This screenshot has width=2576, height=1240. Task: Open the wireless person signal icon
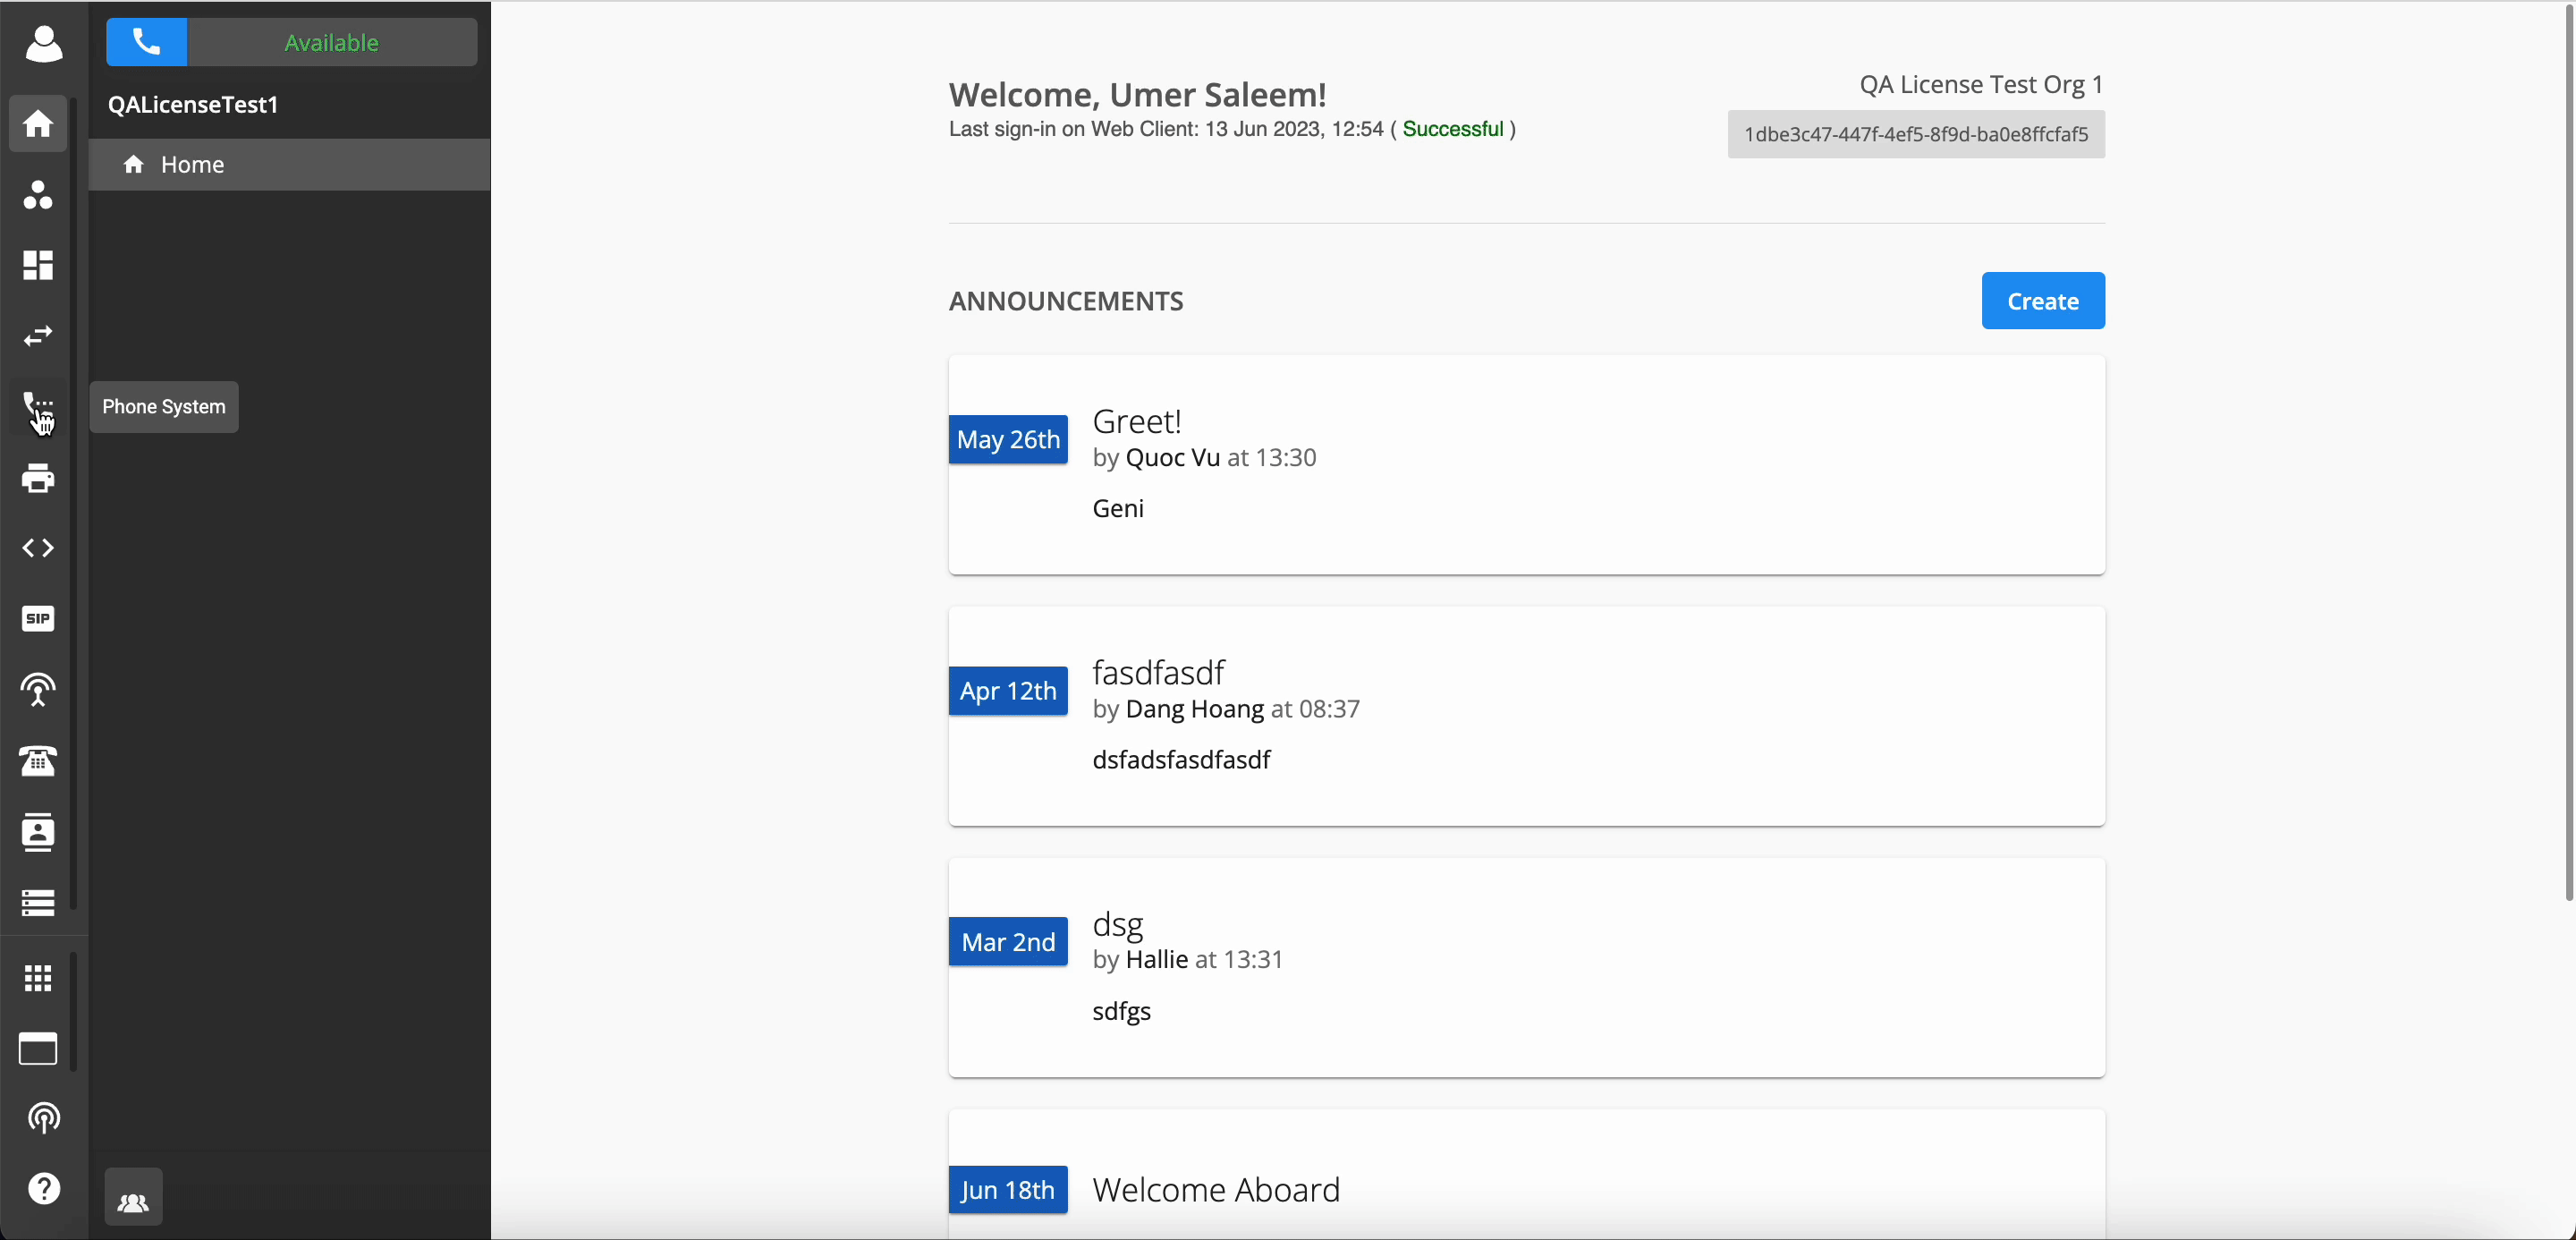click(38, 690)
